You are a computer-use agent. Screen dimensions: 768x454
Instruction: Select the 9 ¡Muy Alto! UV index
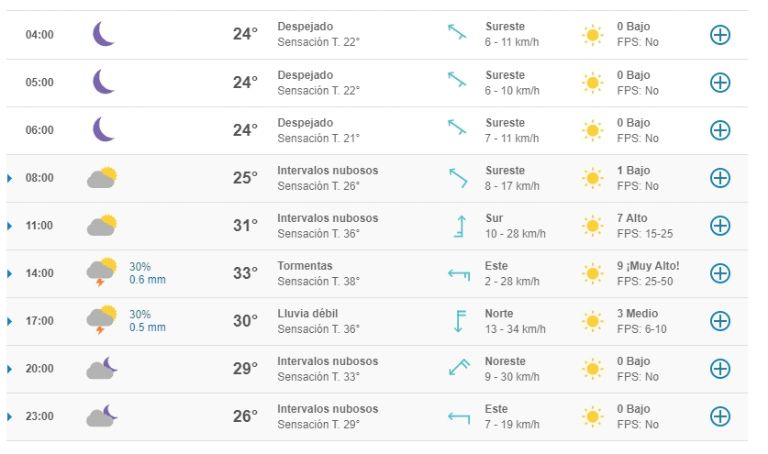point(648,266)
